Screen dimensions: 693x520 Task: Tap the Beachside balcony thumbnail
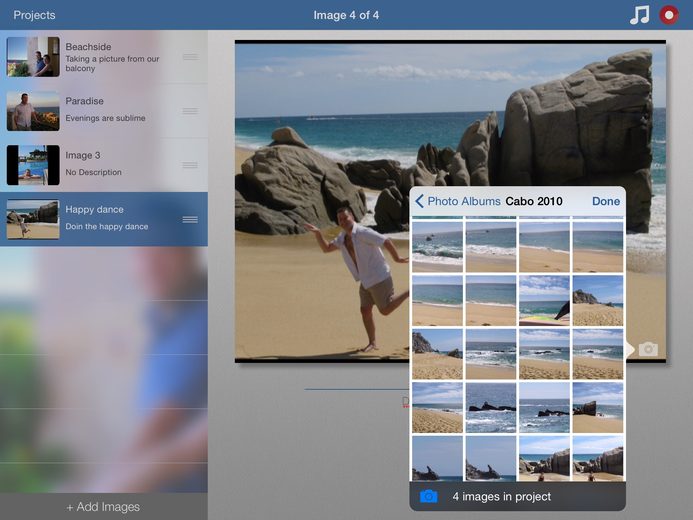pos(33,57)
